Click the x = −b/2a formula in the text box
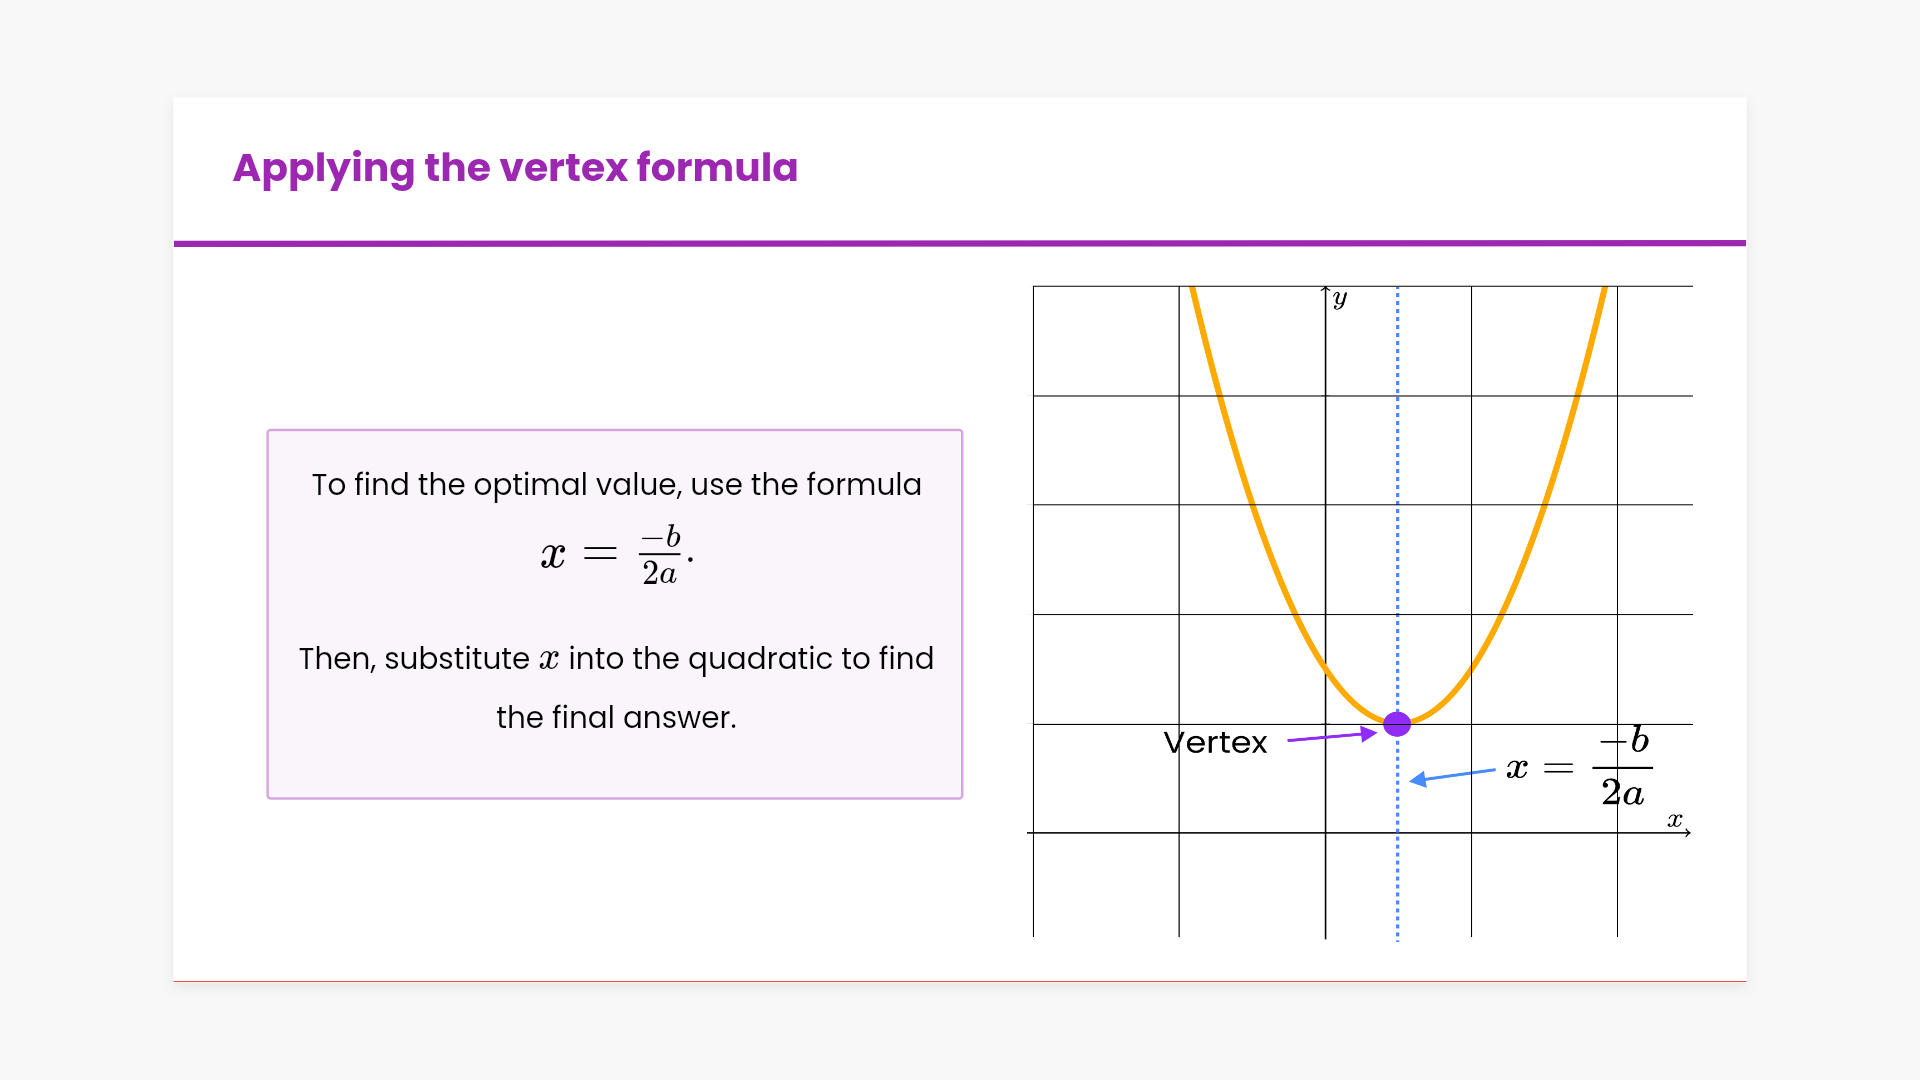The width and height of the screenshot is (1920, 1080). [x=616, y=555]
